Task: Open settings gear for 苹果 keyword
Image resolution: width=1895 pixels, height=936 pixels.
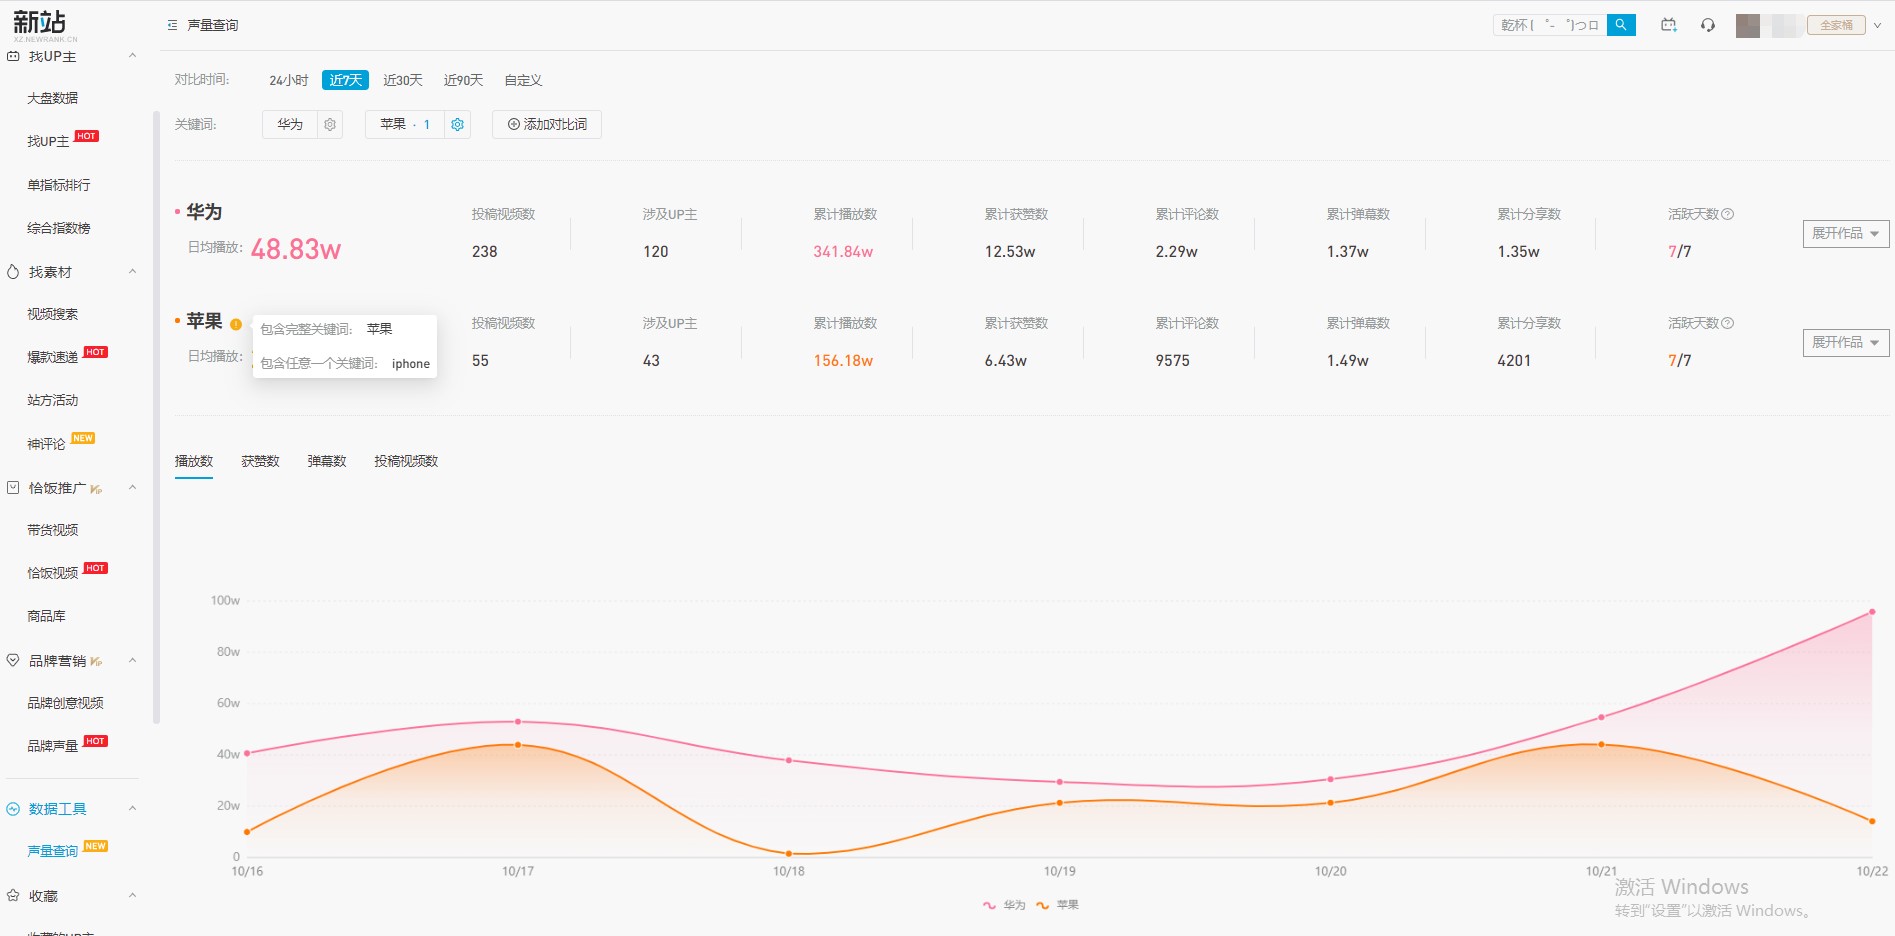Action: pos(457,124)
